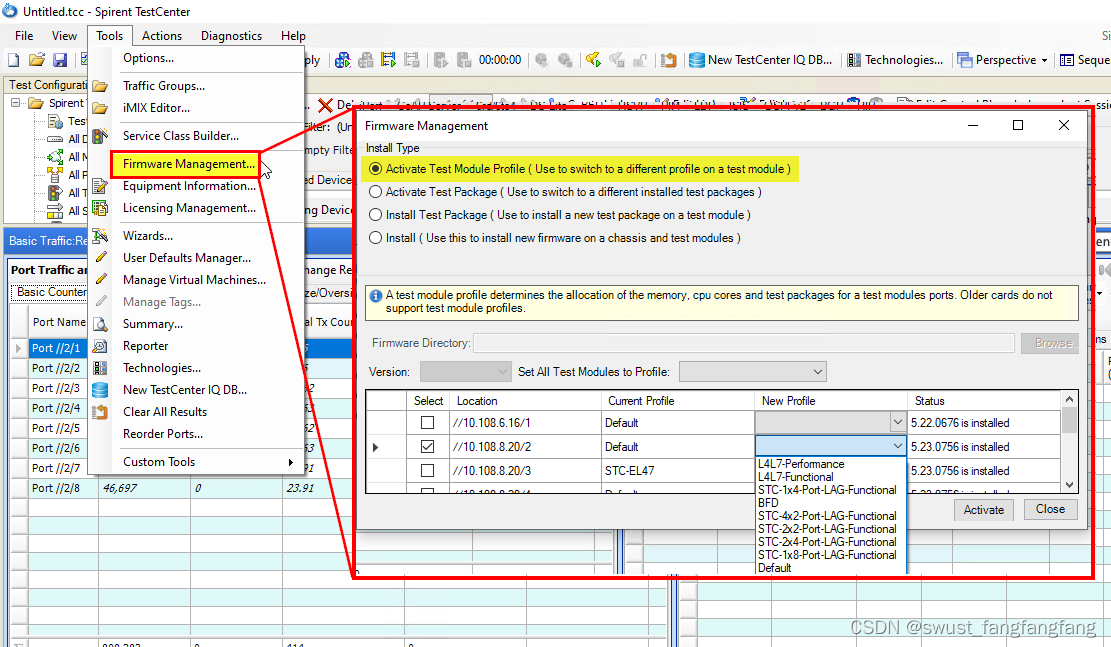This screenshot has height=647, width=1111.
Task: Select Firmware Management from Tools menu
Action: 188,164
